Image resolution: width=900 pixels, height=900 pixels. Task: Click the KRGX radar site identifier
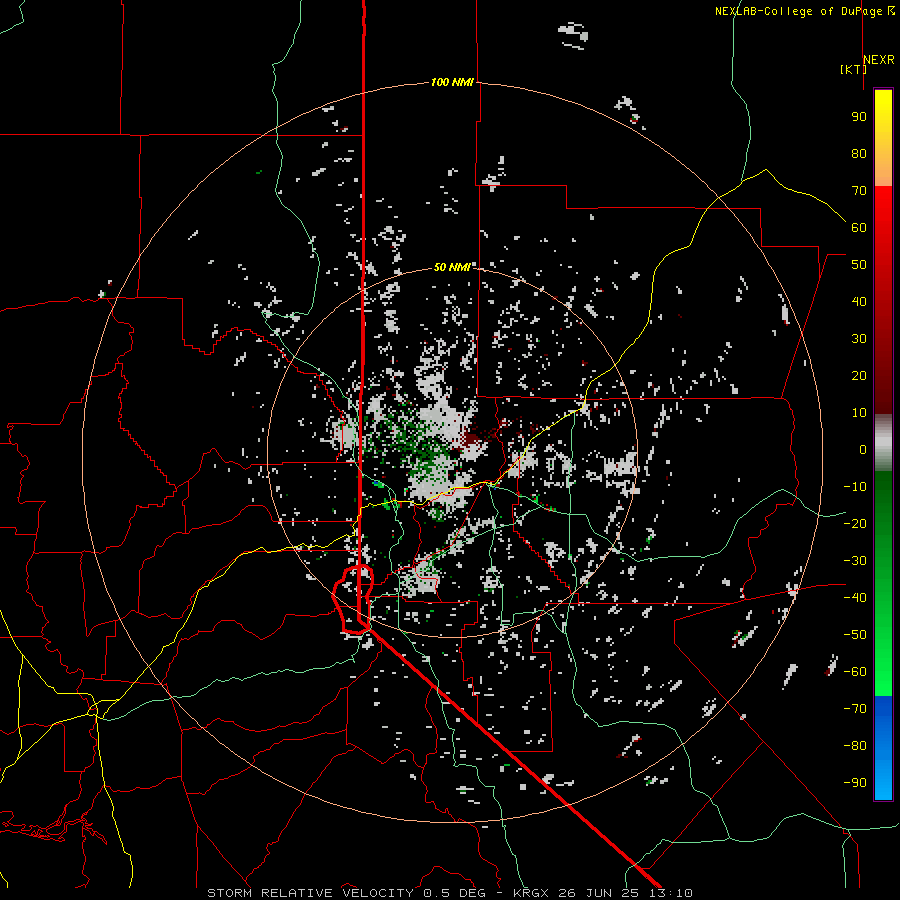pos(533,893)
